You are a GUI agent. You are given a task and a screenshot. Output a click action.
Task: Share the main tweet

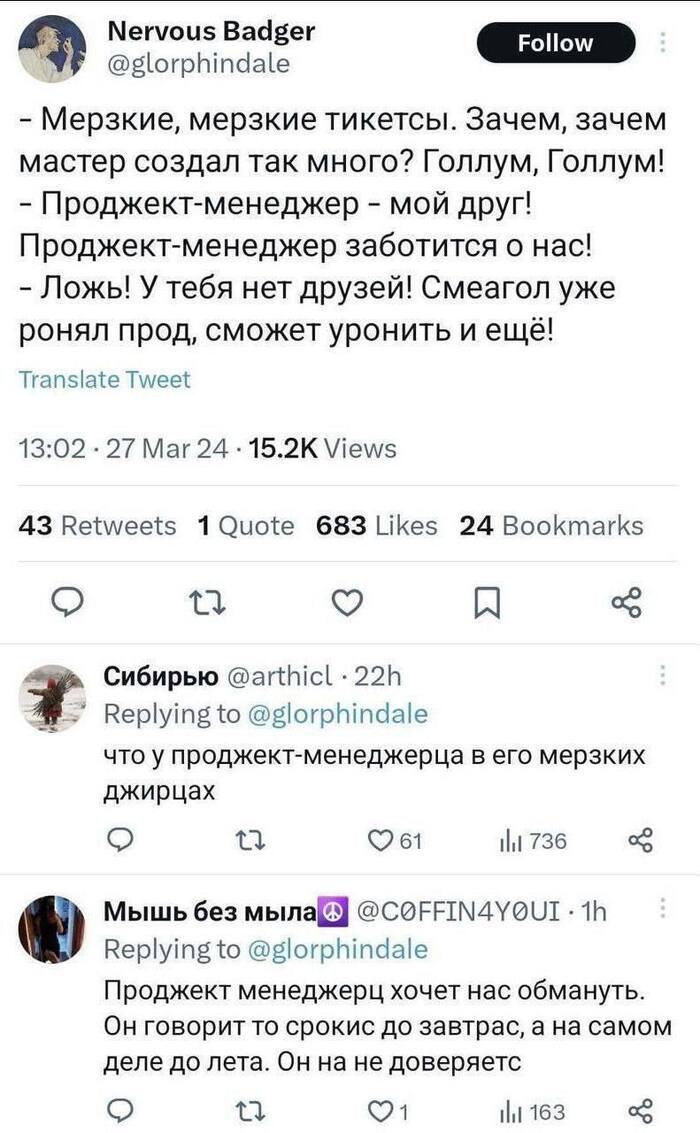tap(626, 603)
